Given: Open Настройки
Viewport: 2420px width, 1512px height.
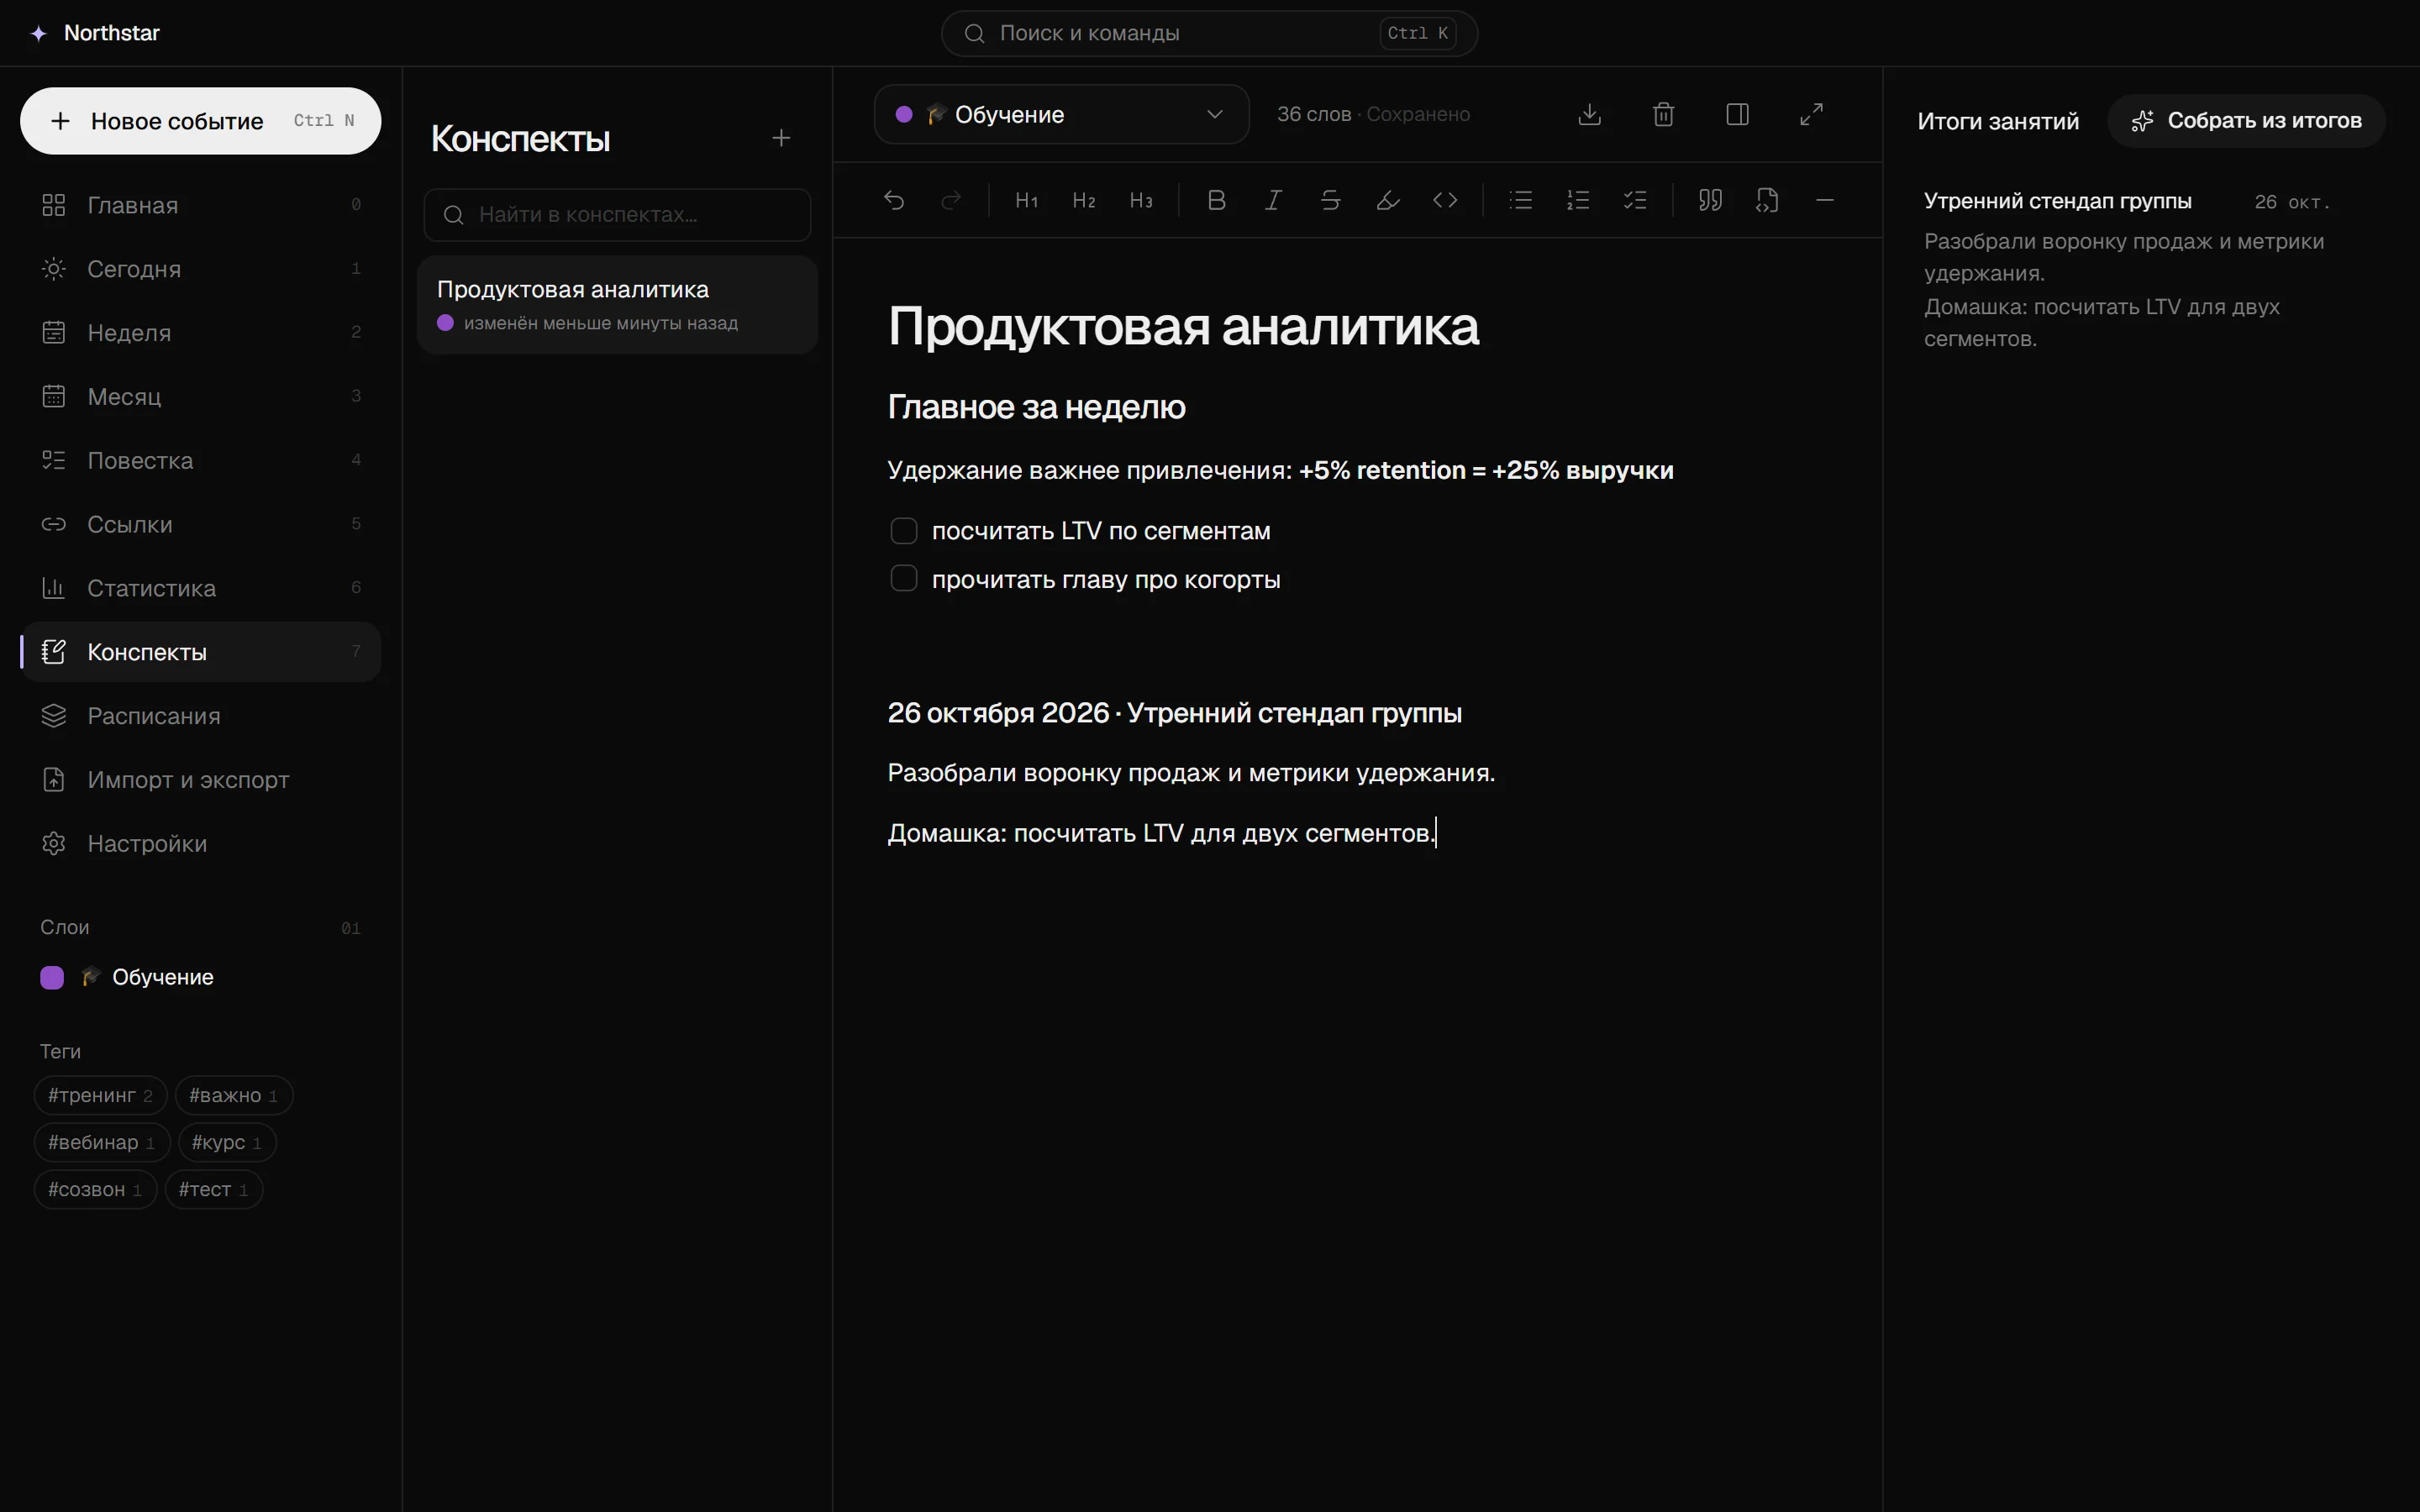Looking at the screenshot, I should [x=201, y=844].
